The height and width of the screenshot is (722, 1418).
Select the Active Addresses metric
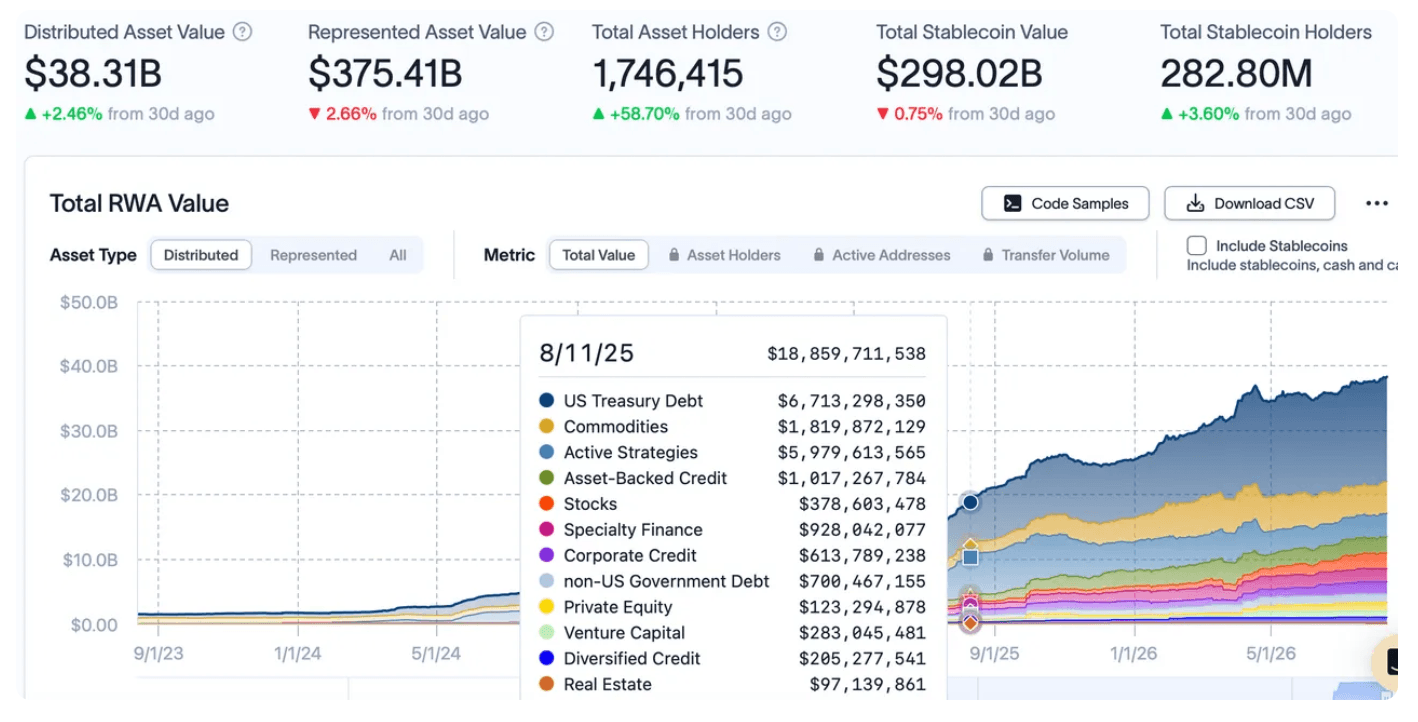[881, 255]
